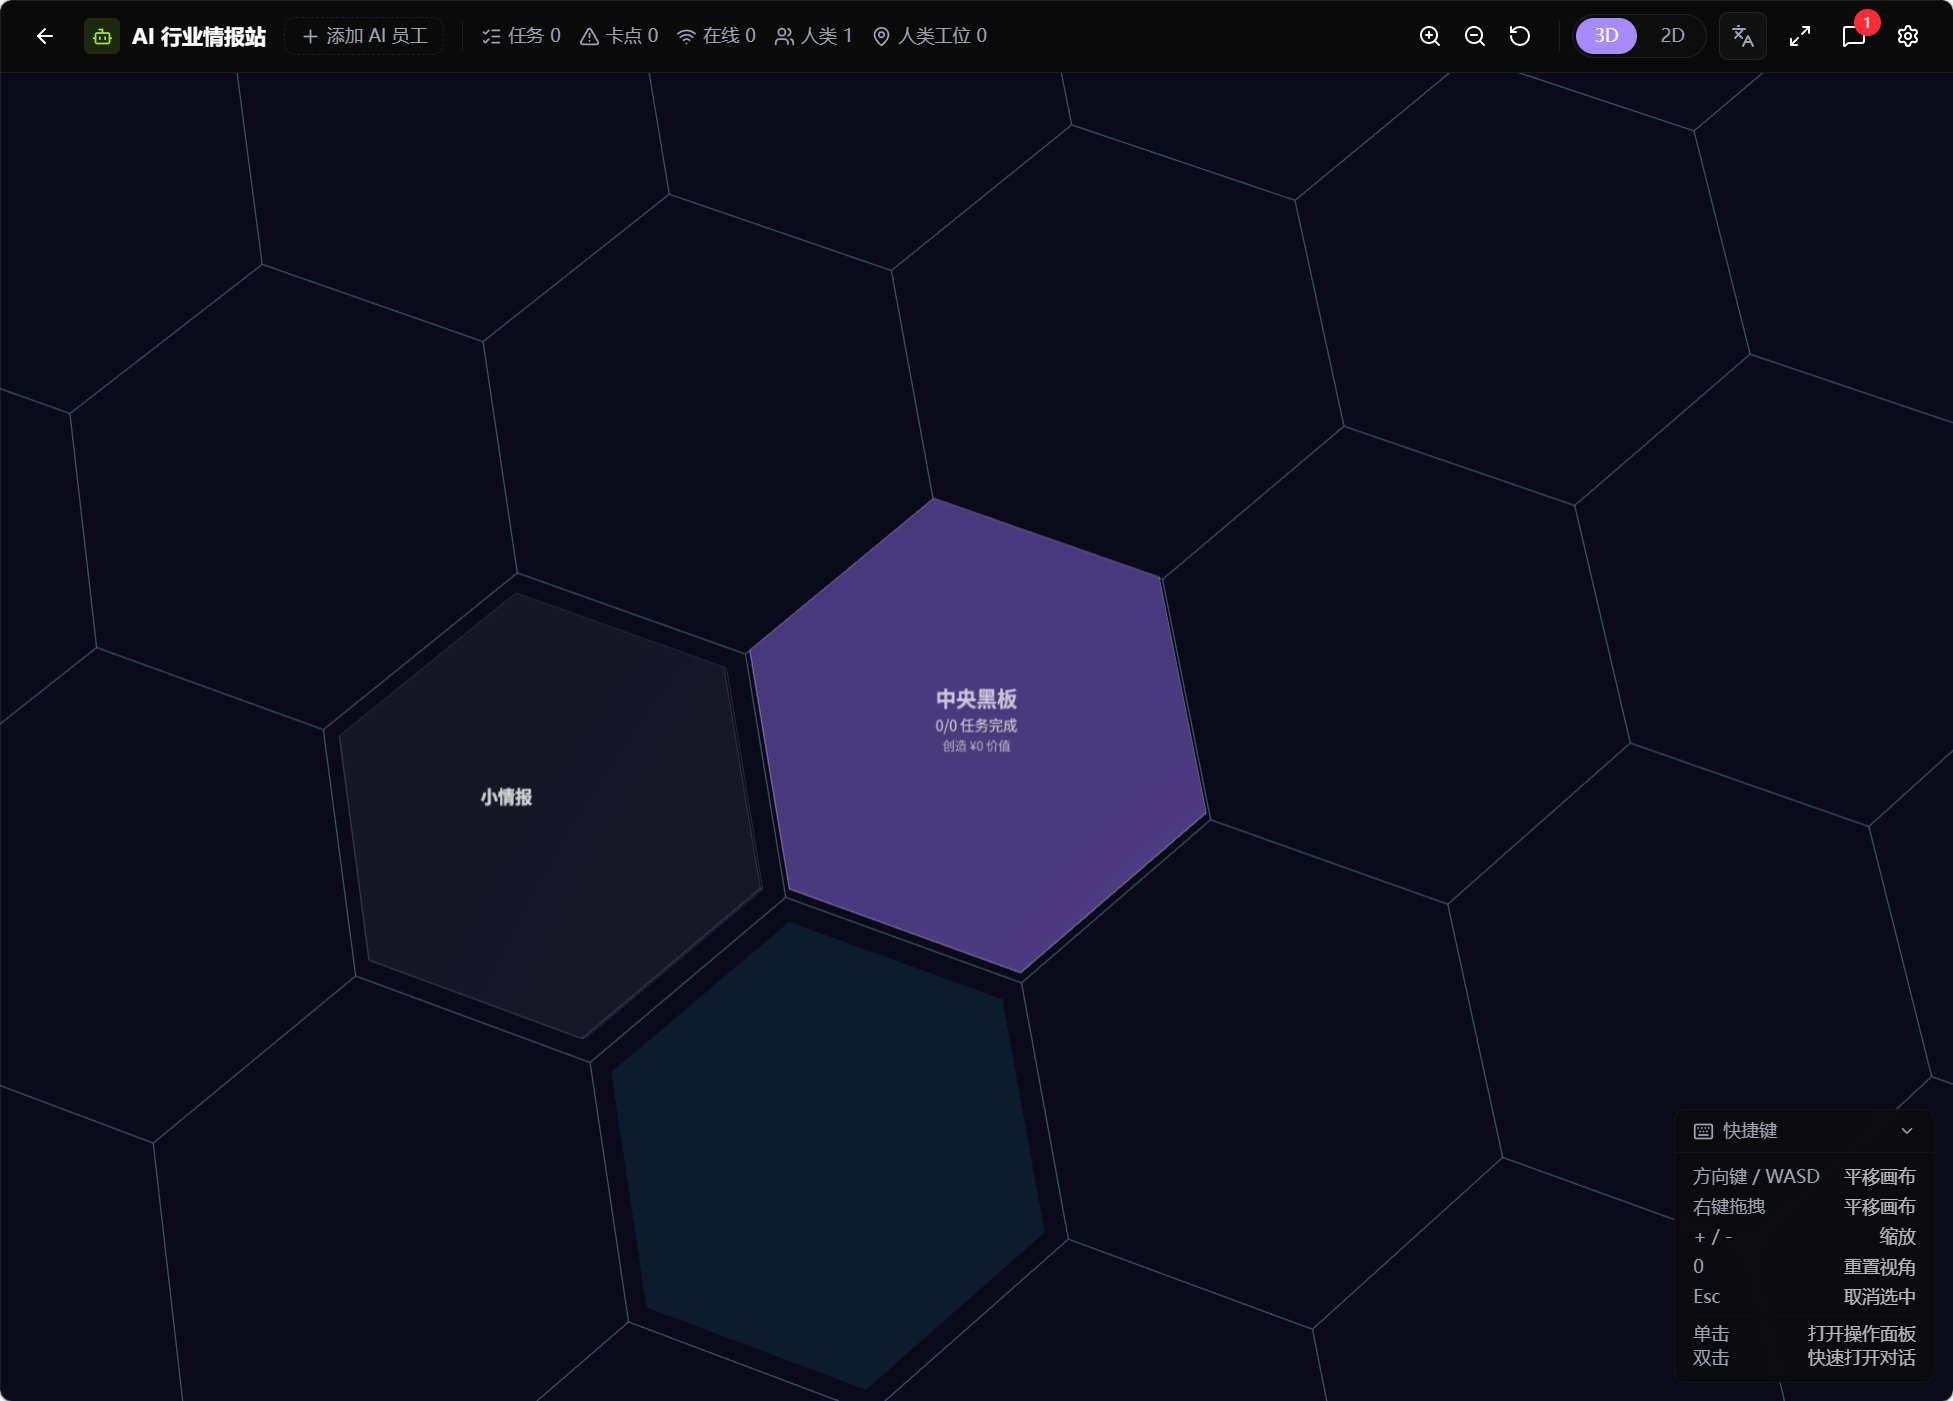Zoom in with the magnifier plus icon
The image size is (1953, 1401).
(1430, 36)
